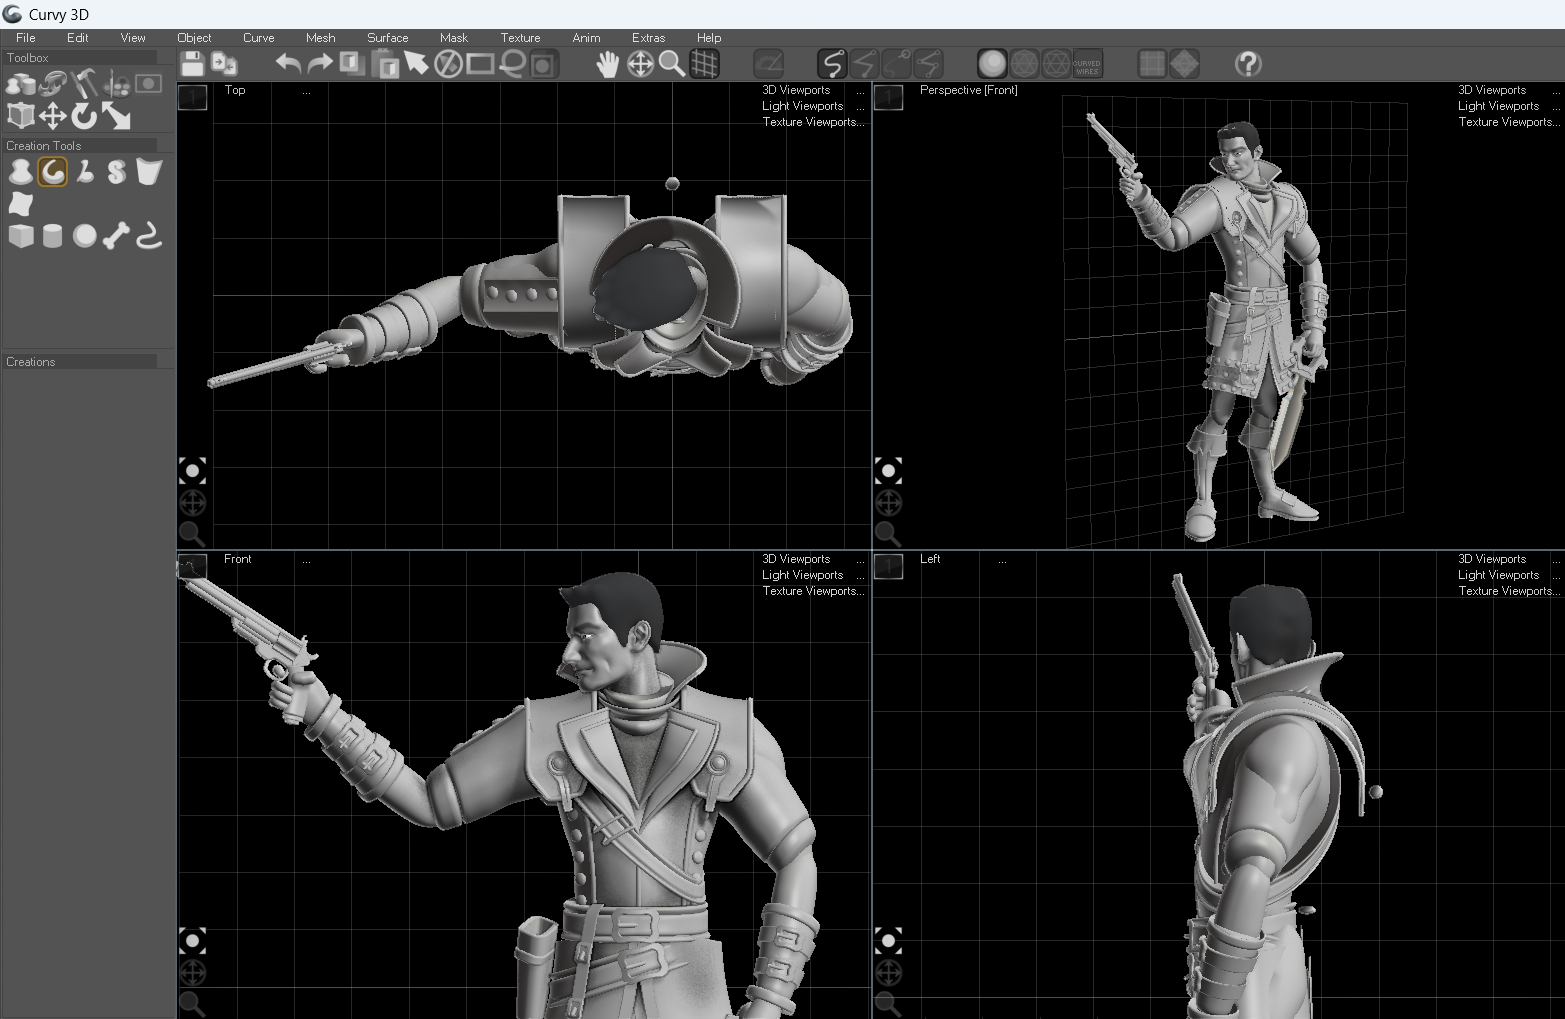The height and width of the screenshot is (1019, 1565).
Task: Select the Rotate tool in Toolbox
Action: 84,116
